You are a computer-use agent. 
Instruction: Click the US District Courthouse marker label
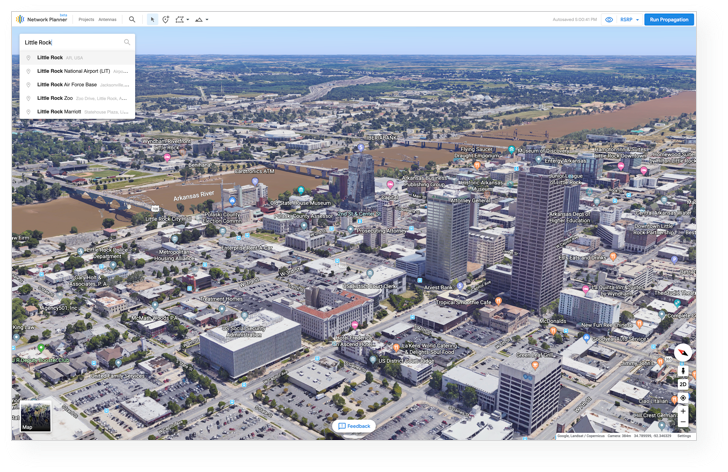pos(406,361)
